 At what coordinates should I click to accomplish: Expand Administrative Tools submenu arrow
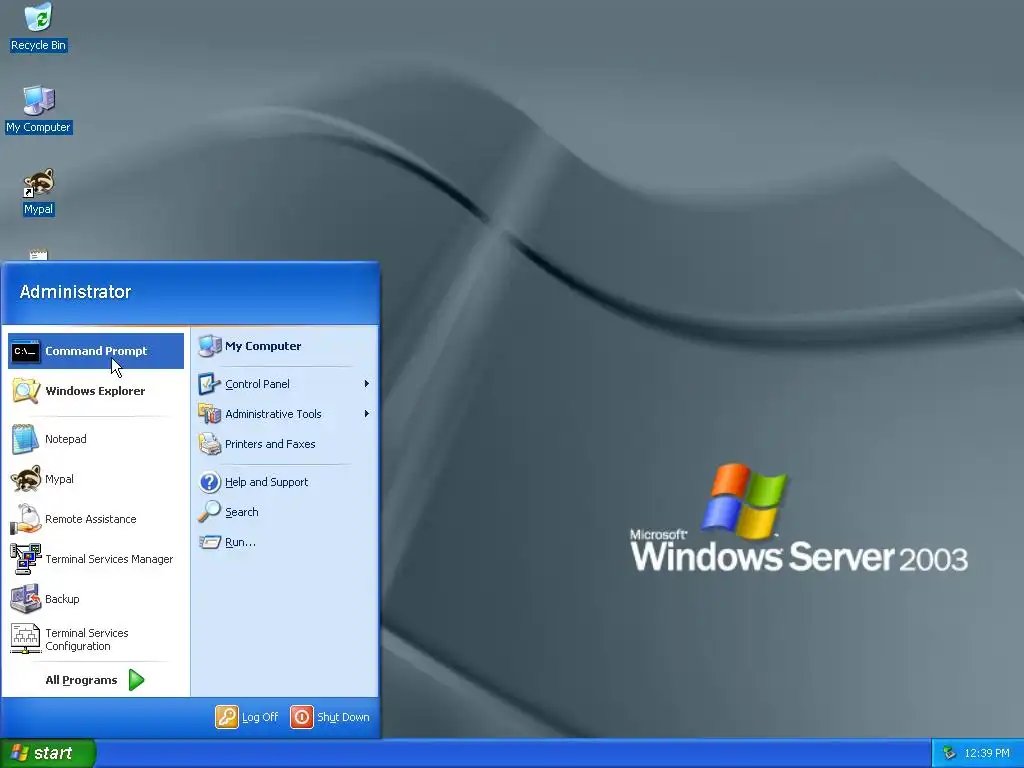[366, 414]
